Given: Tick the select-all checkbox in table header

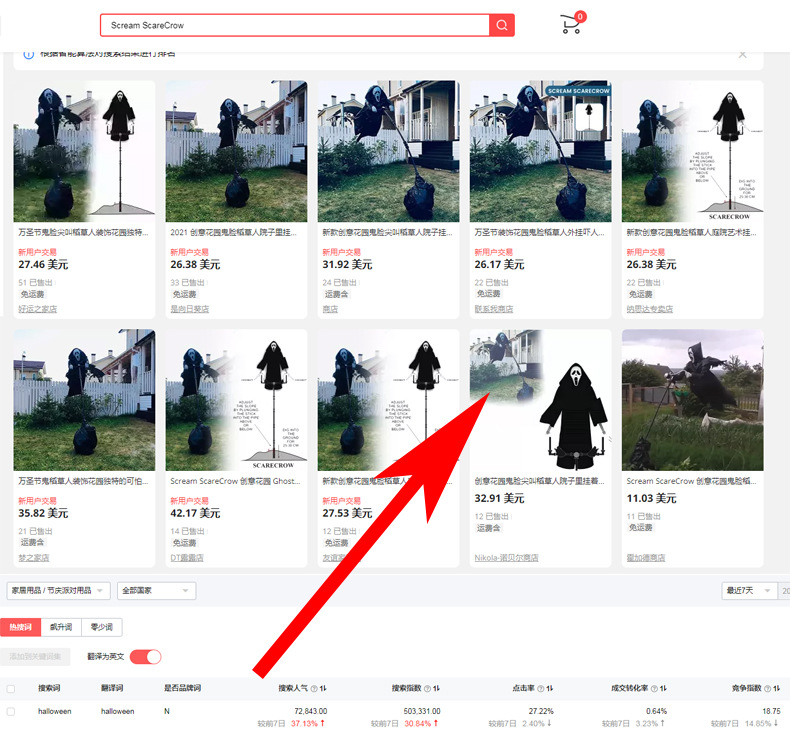Looking at the screenshot, I should (x=11, y=689).
